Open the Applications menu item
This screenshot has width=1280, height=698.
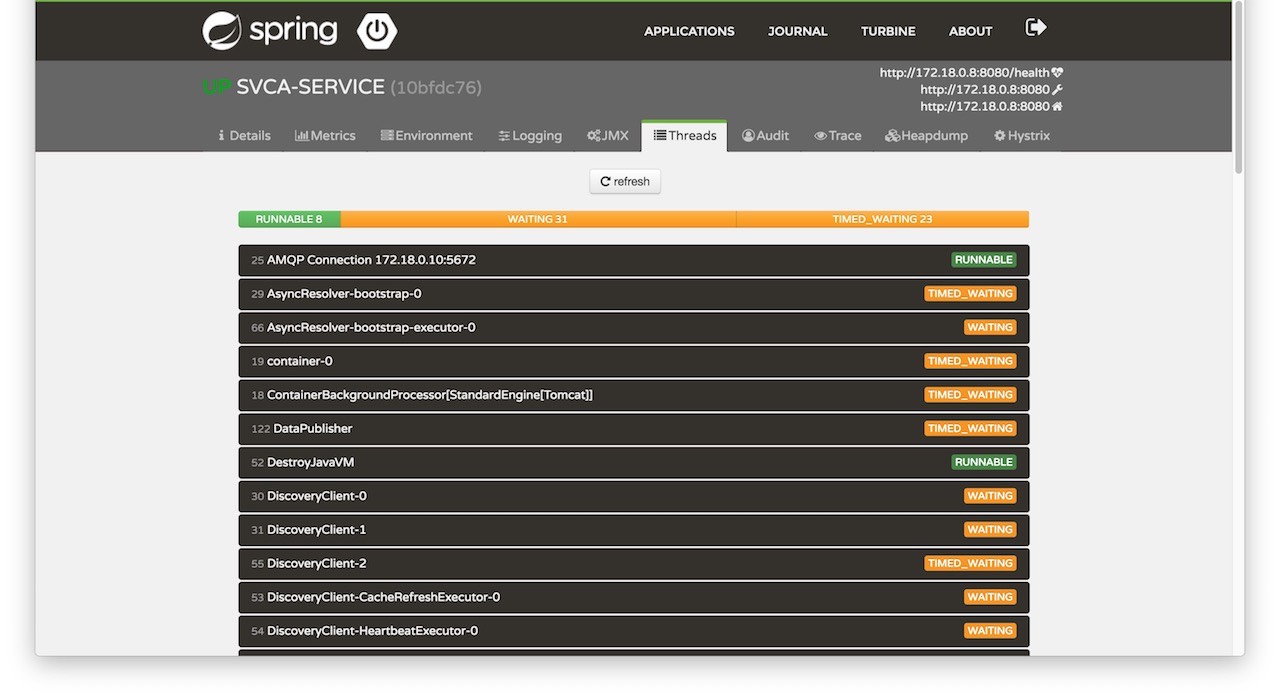click(x=689, y=31)
